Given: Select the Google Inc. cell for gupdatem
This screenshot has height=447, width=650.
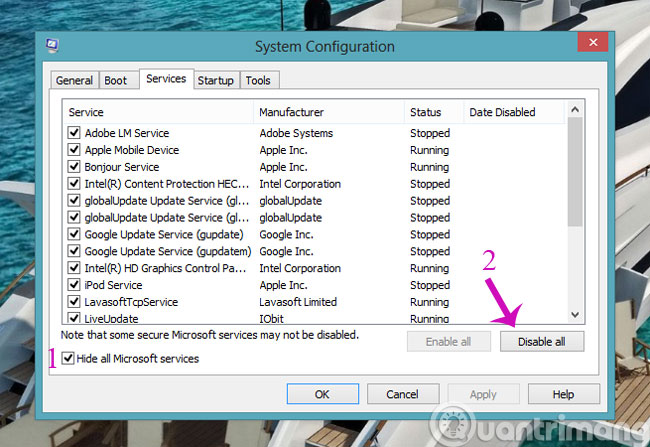Looking at the screenshot, I should (x=286, y=251).
